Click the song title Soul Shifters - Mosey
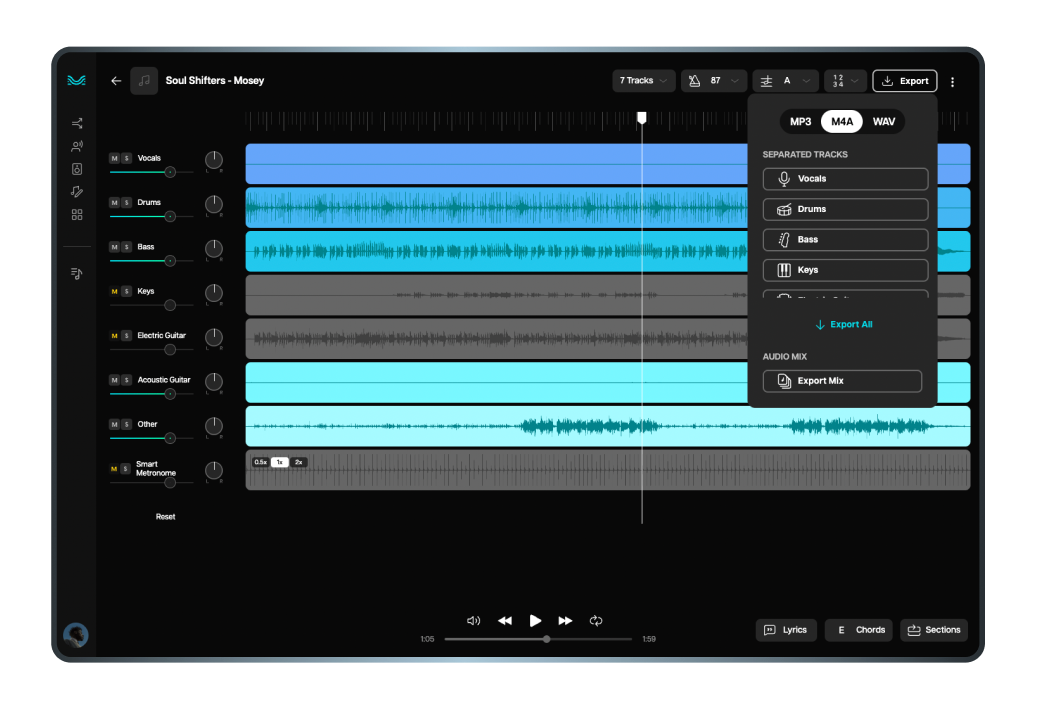This screenshot has height=709, width=1037. point(215,81)
